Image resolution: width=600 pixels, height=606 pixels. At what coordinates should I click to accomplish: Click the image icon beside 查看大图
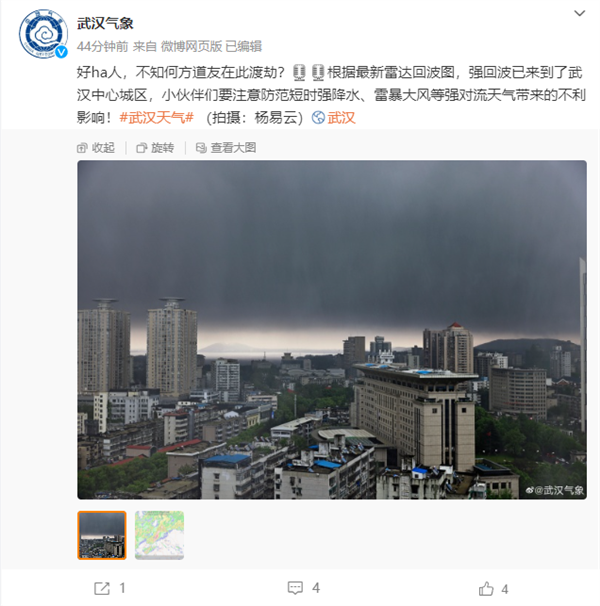(201, 148)
